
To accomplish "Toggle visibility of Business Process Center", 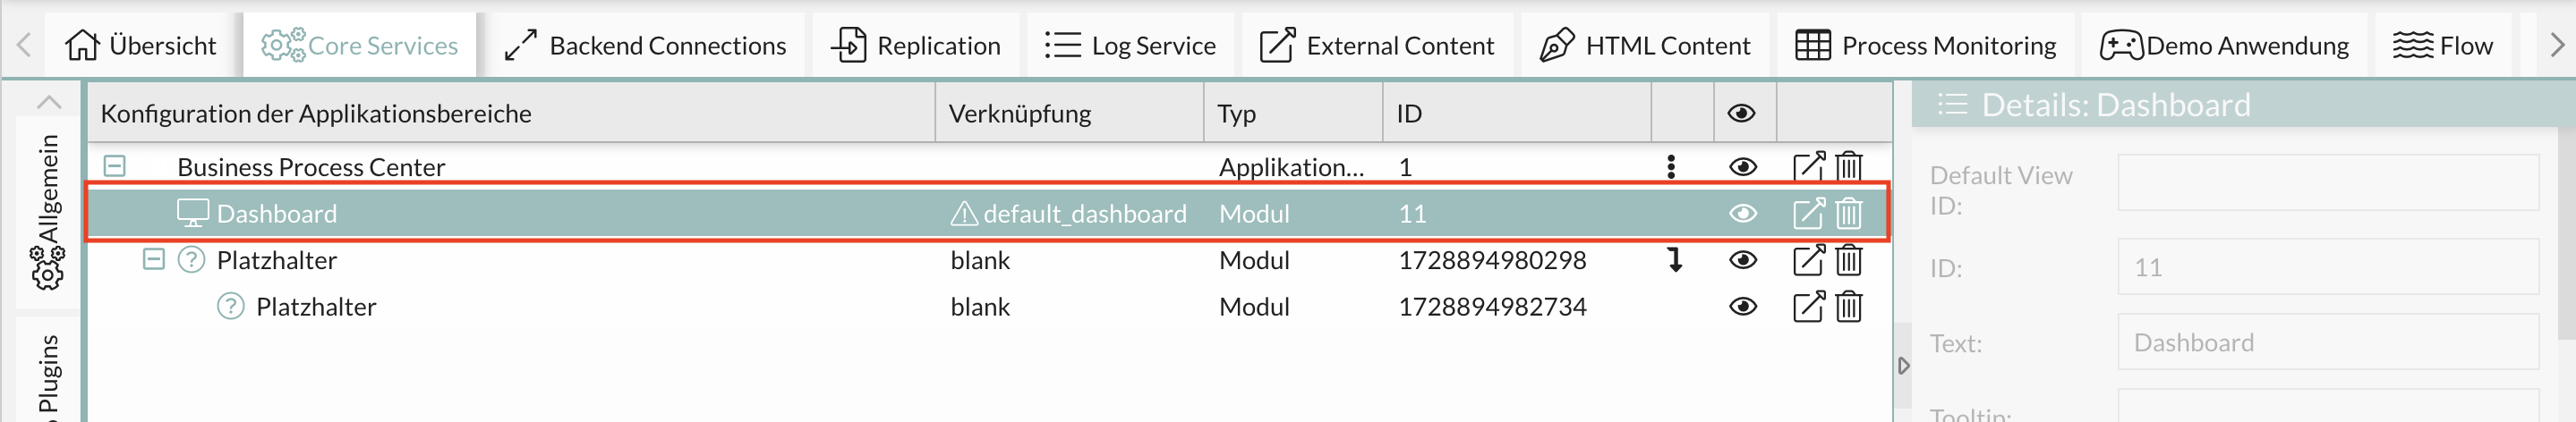I will click(x=1742, y=166).
